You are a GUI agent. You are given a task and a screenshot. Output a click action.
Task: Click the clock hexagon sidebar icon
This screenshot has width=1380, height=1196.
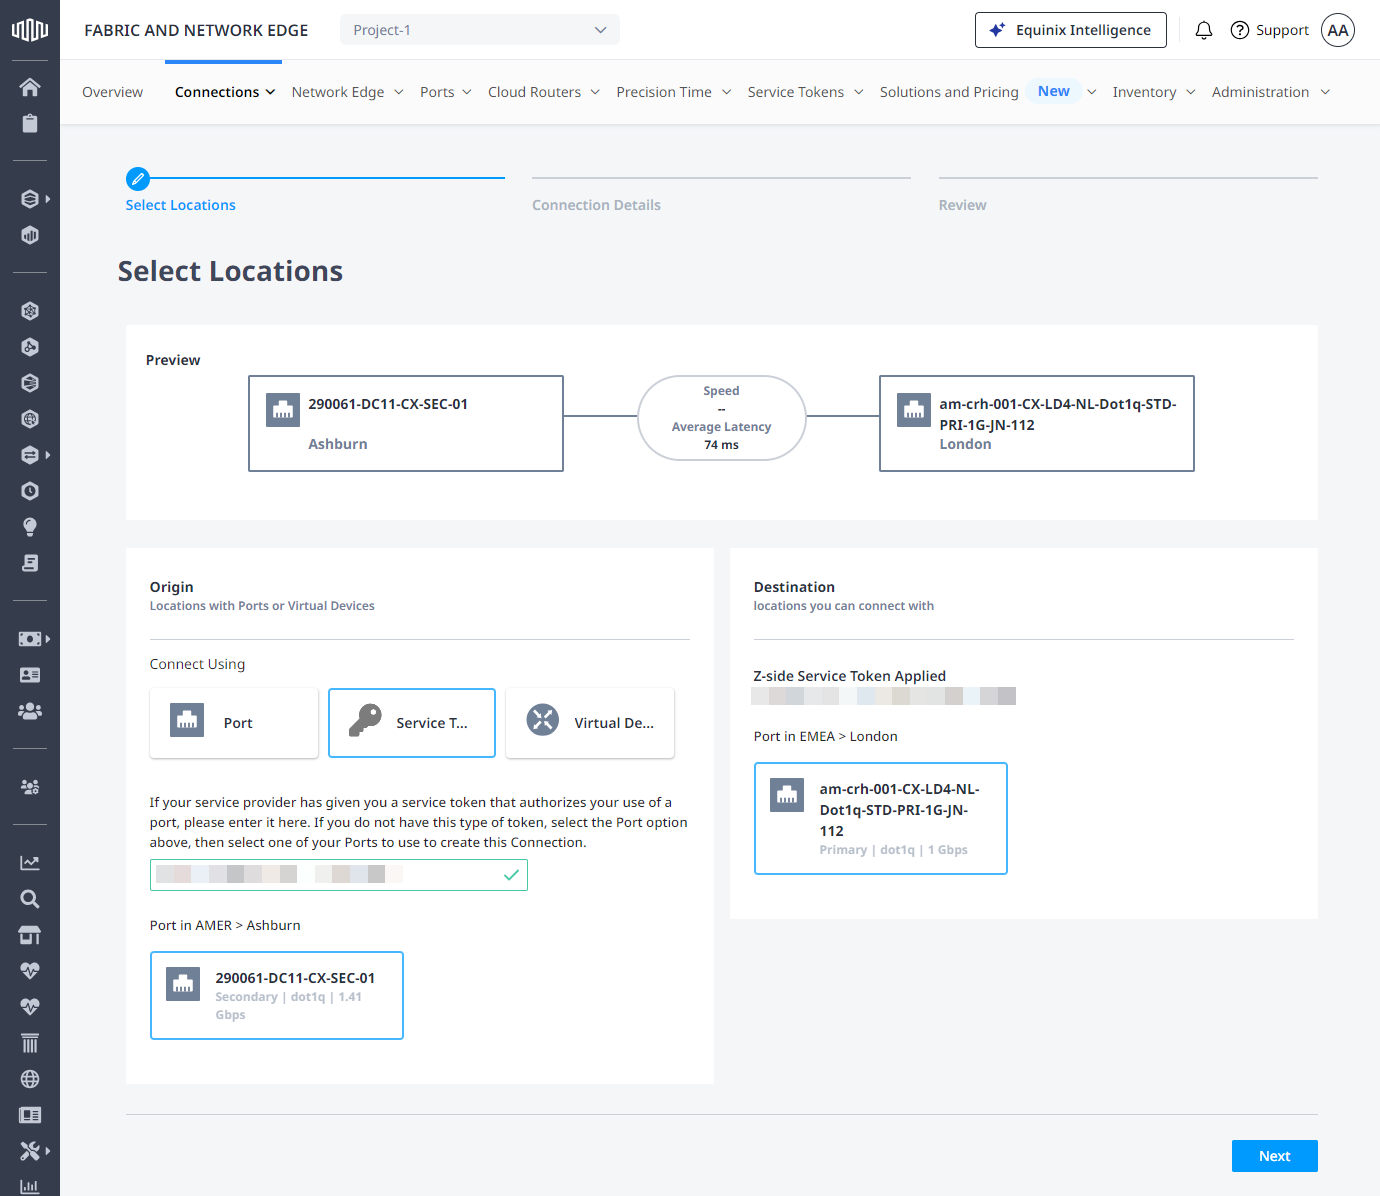(30, 491)
